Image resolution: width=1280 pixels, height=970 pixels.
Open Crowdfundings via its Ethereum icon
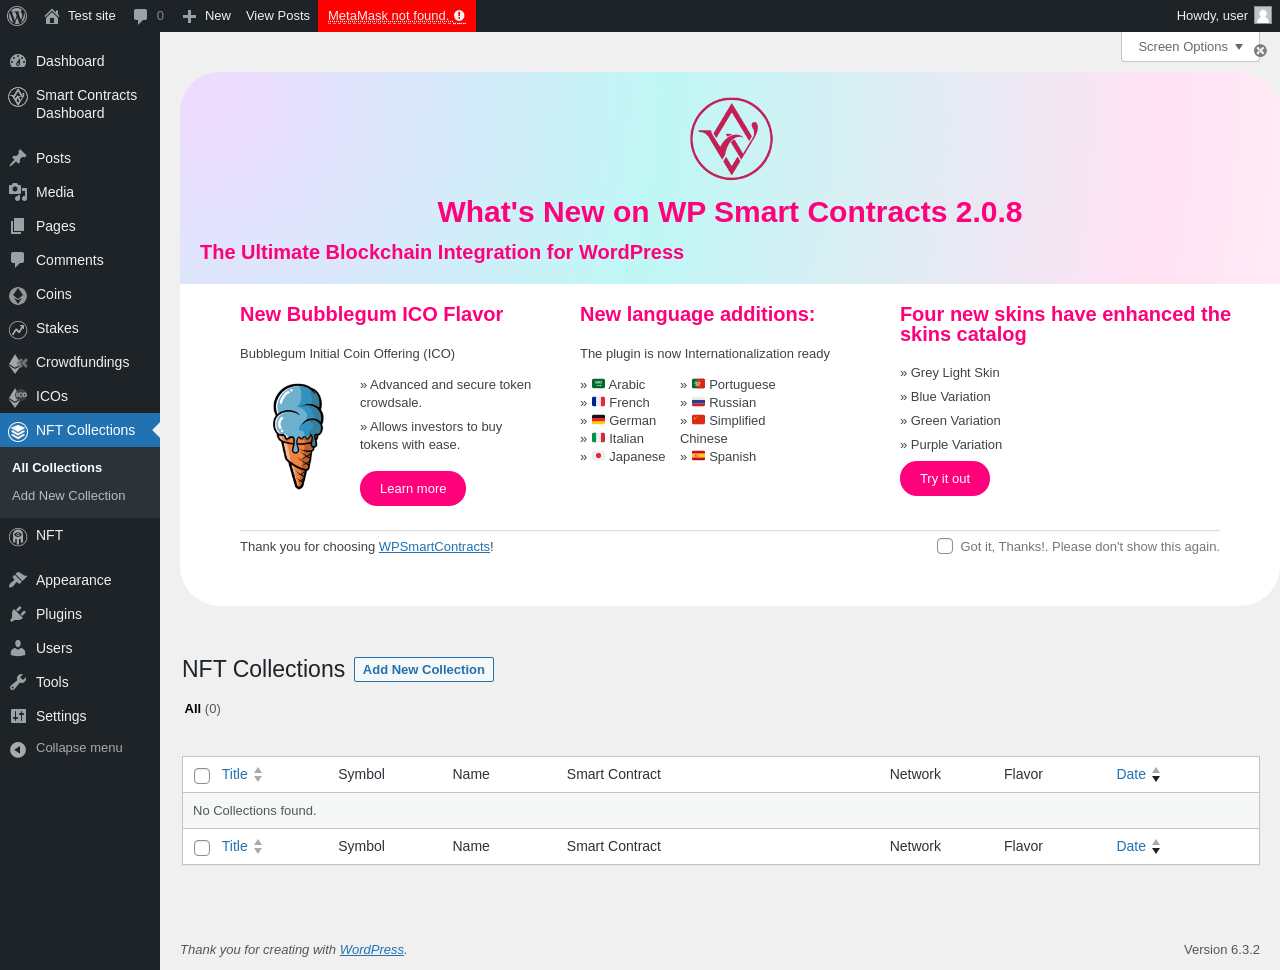click(x=18, y=363)
